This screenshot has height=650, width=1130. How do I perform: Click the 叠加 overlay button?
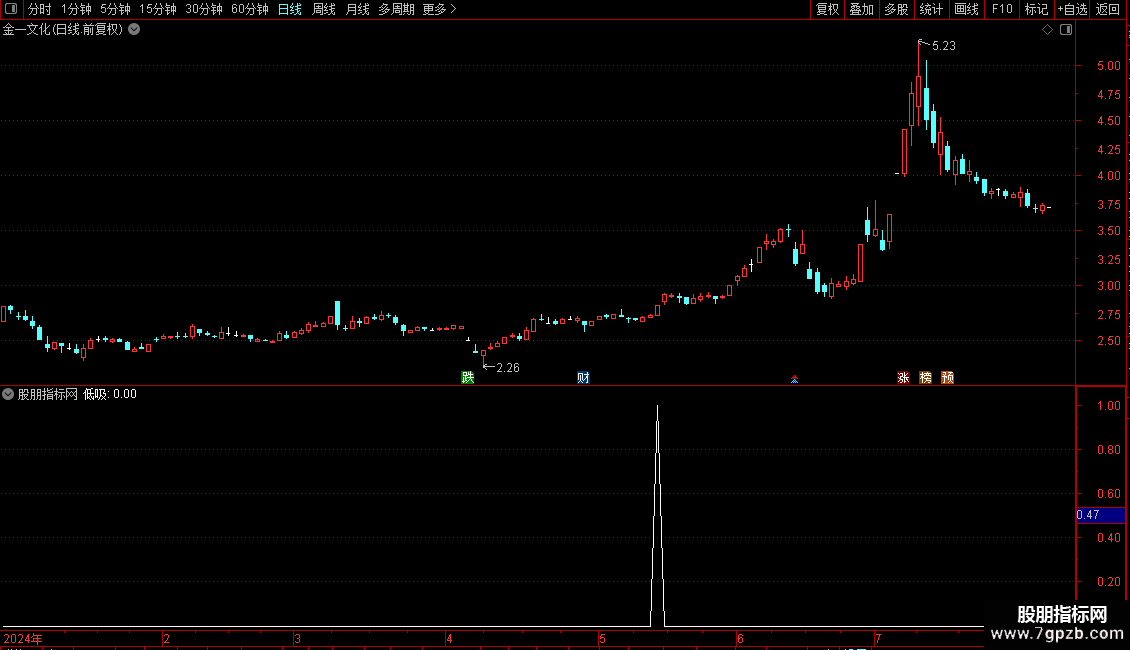point(861,9)
